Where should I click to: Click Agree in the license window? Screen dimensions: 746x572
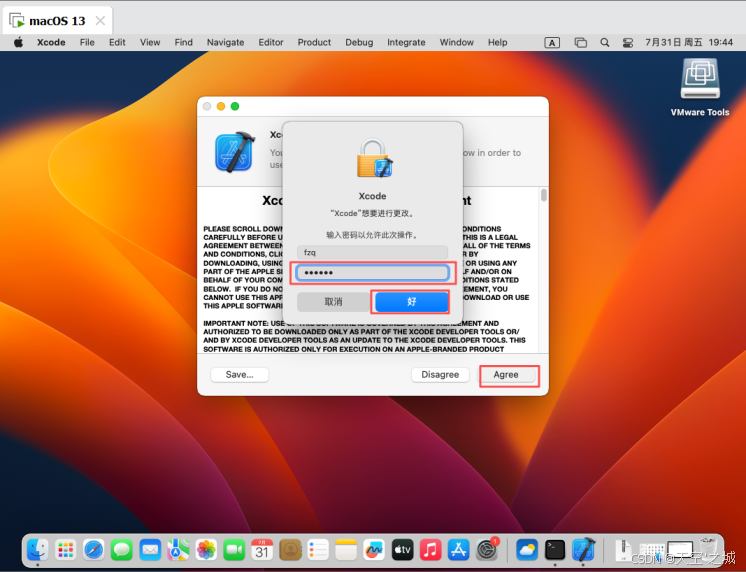(x=506, y=375)
